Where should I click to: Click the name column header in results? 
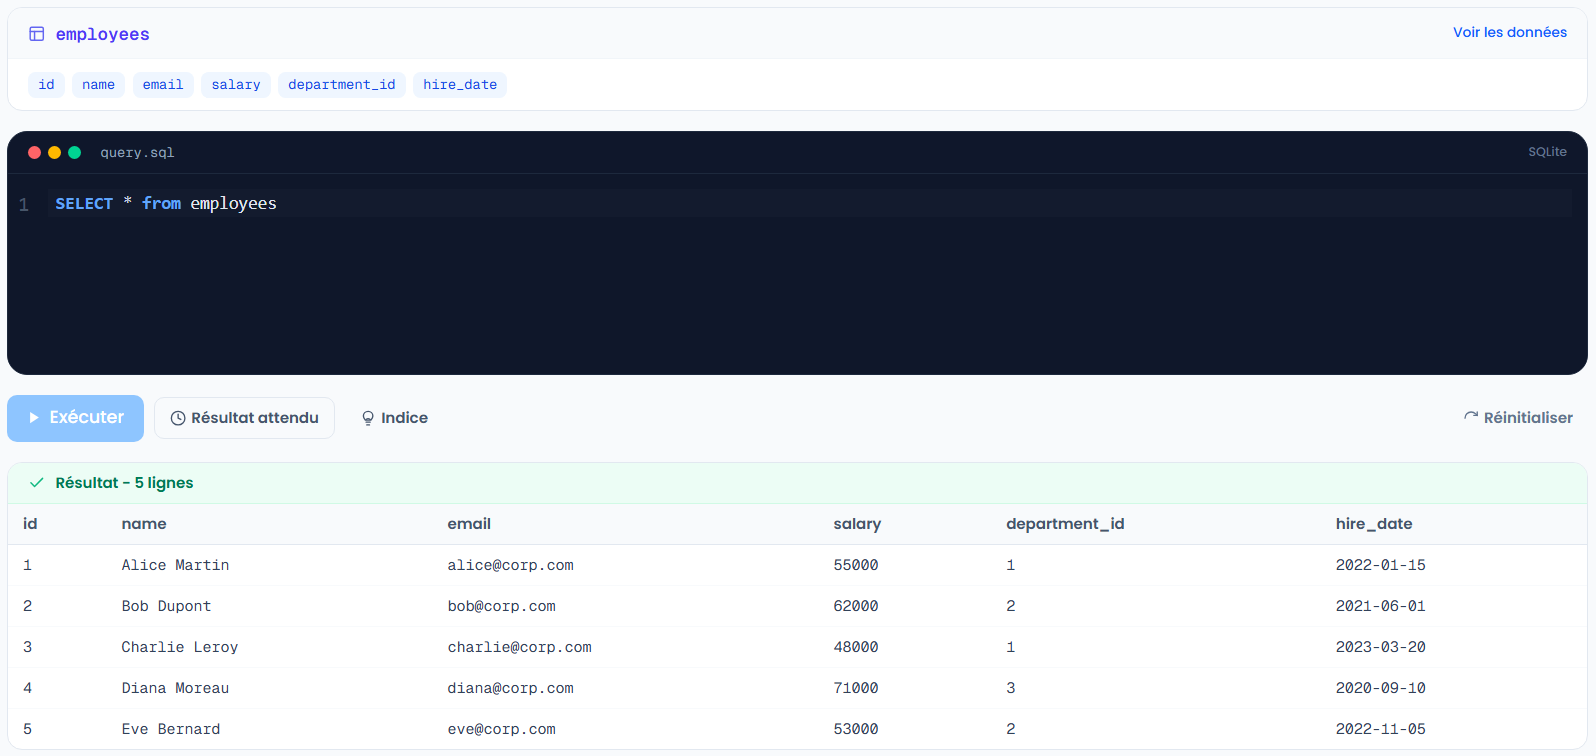coord(144,524)
